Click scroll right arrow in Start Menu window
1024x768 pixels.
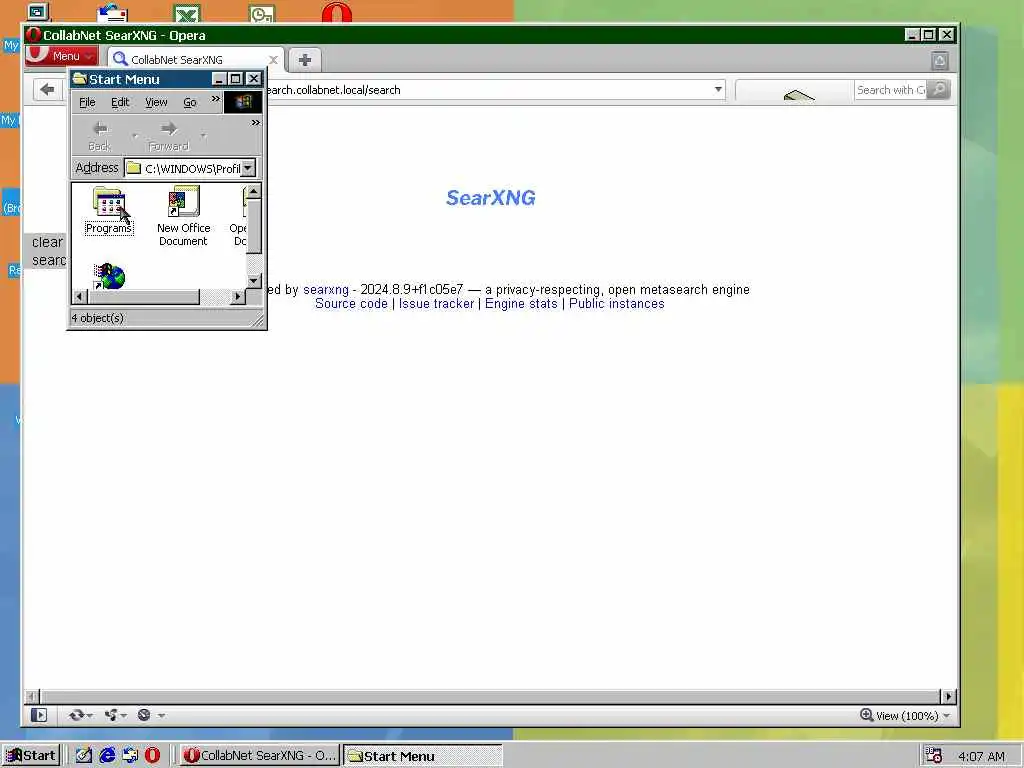(x=238, y=297)
